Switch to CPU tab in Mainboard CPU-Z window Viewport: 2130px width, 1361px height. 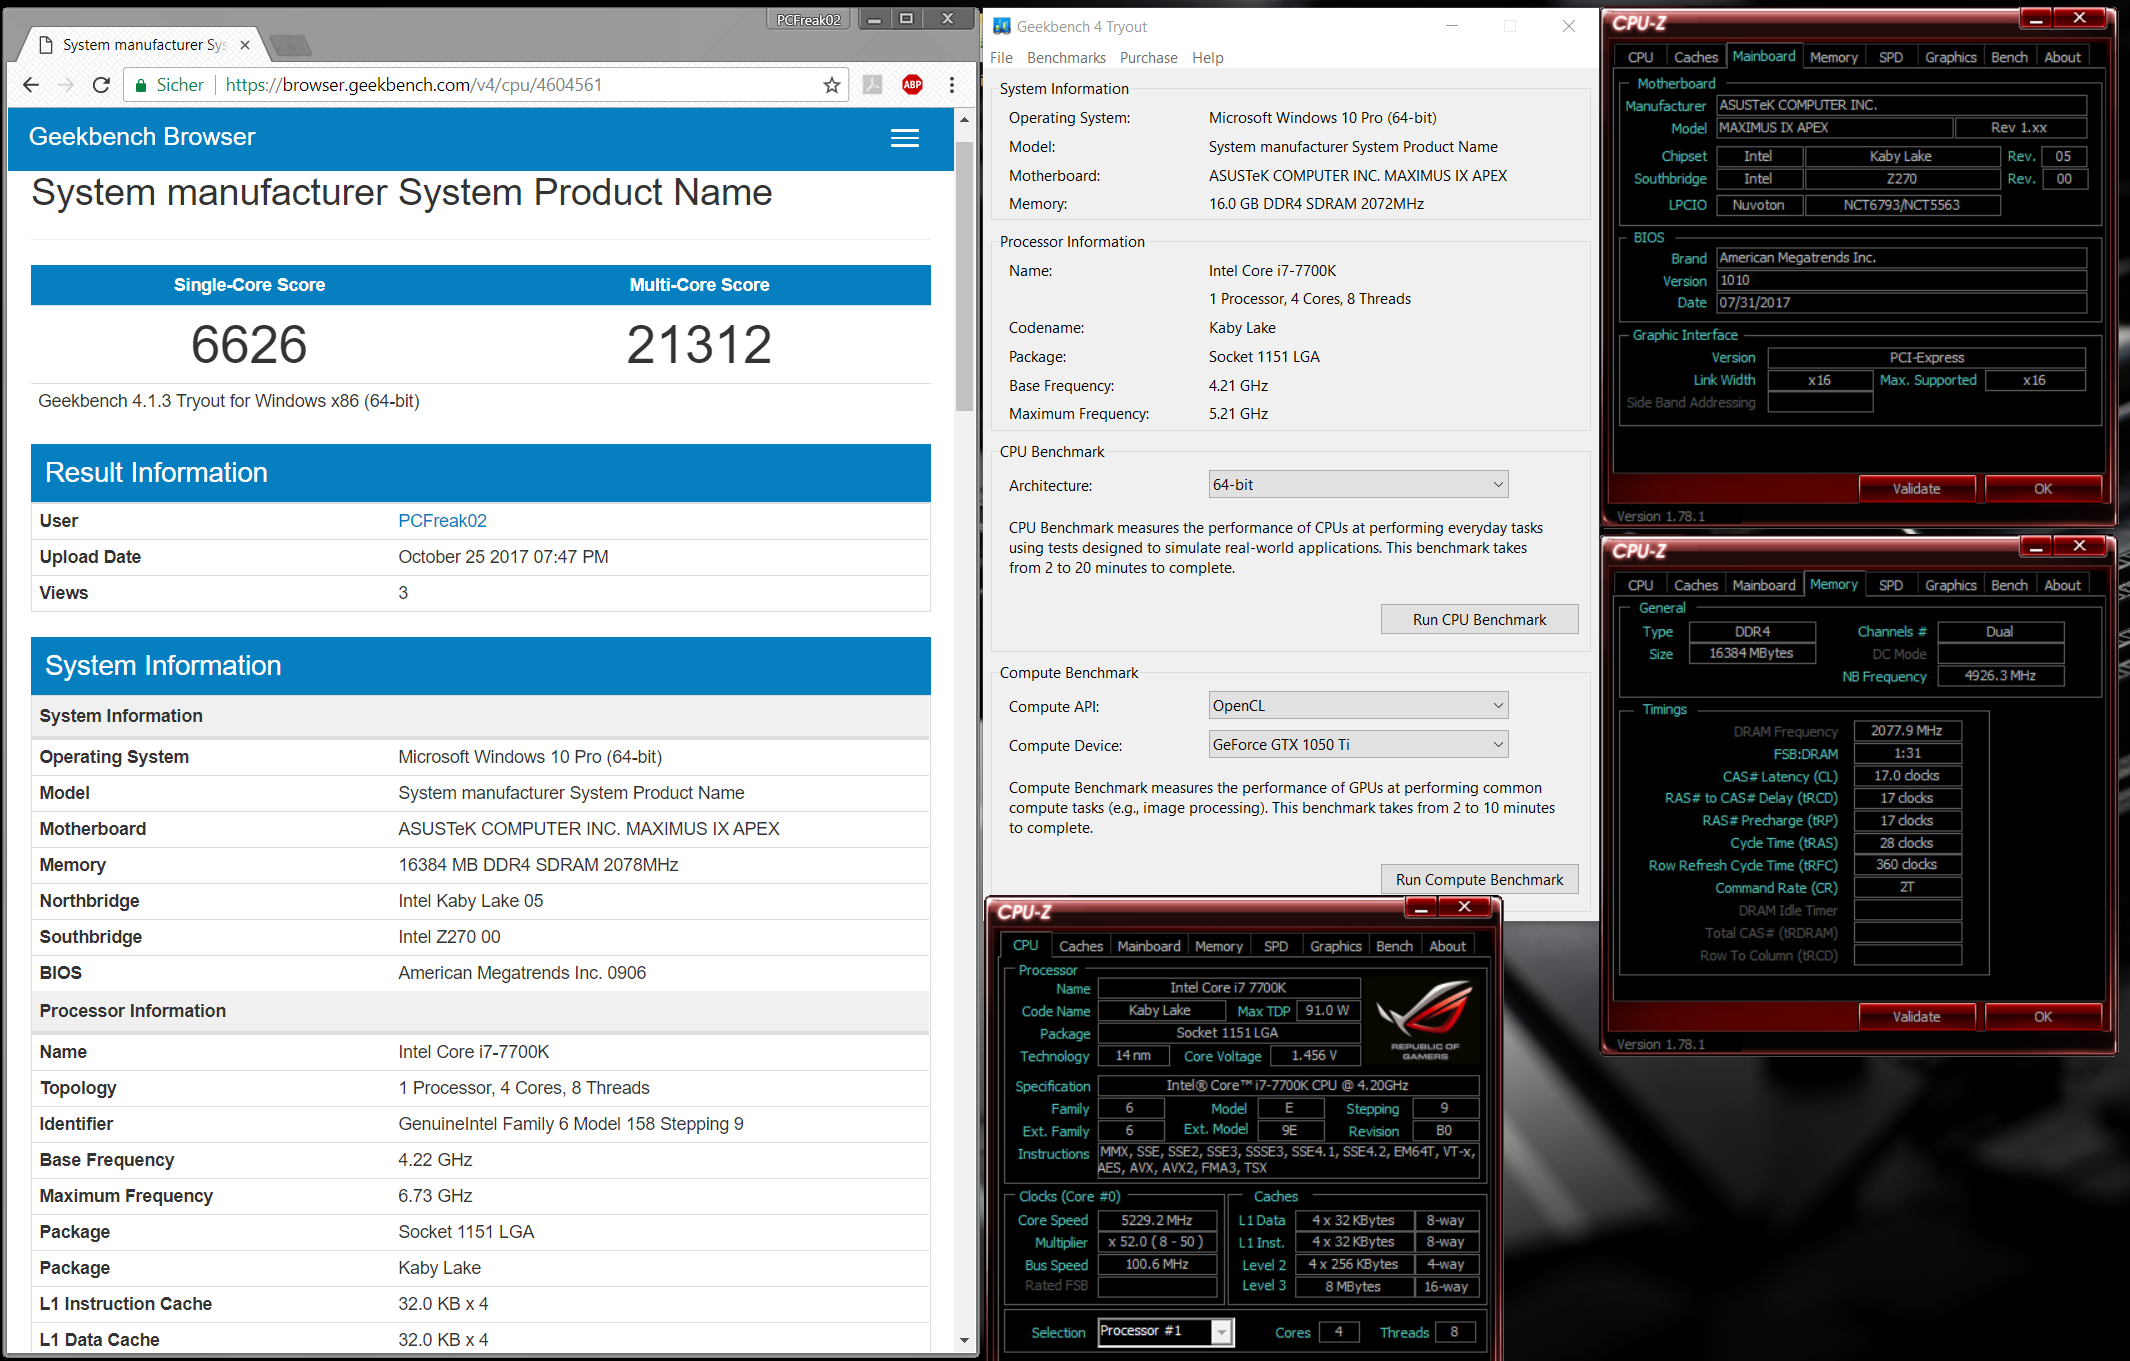tap(1640, 57)
